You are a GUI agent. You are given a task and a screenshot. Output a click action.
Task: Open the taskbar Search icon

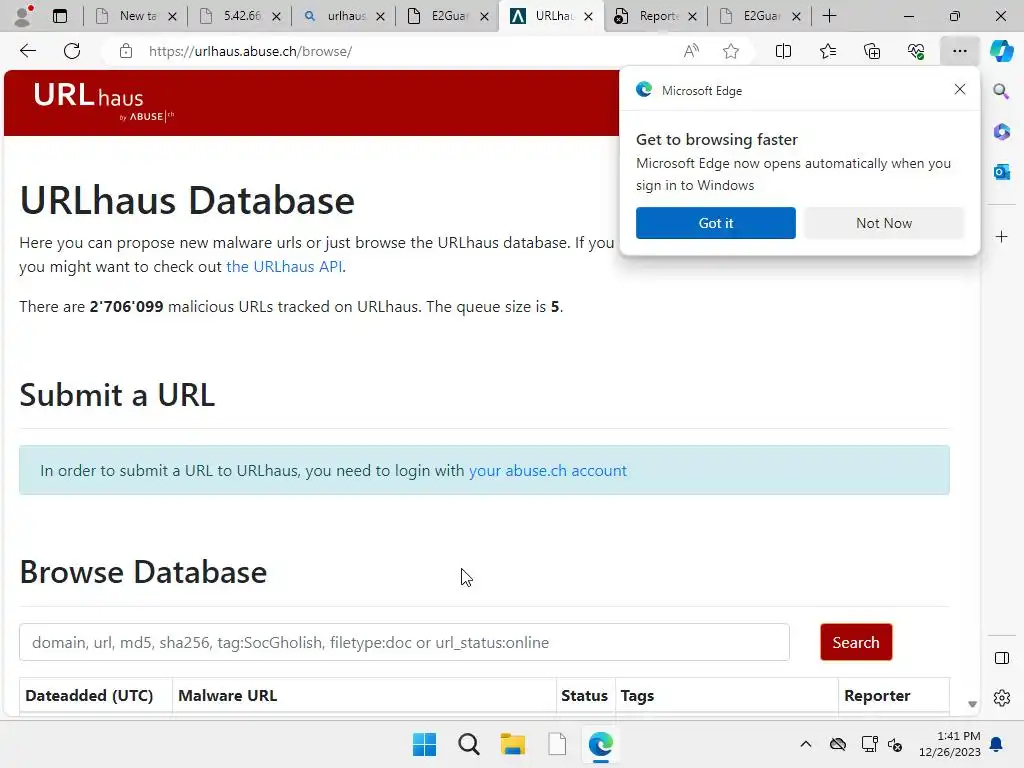tap(469, 744)
